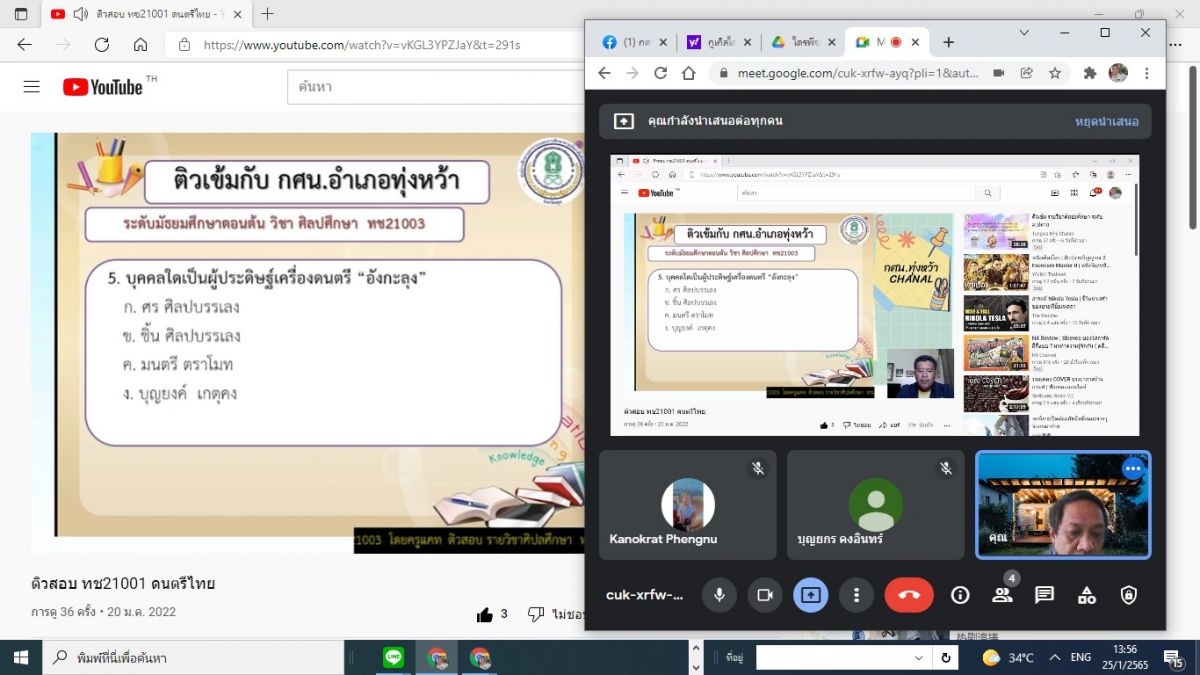Open the Meet chat panel
This screenshot has height=675, width=1200.
1044,595
